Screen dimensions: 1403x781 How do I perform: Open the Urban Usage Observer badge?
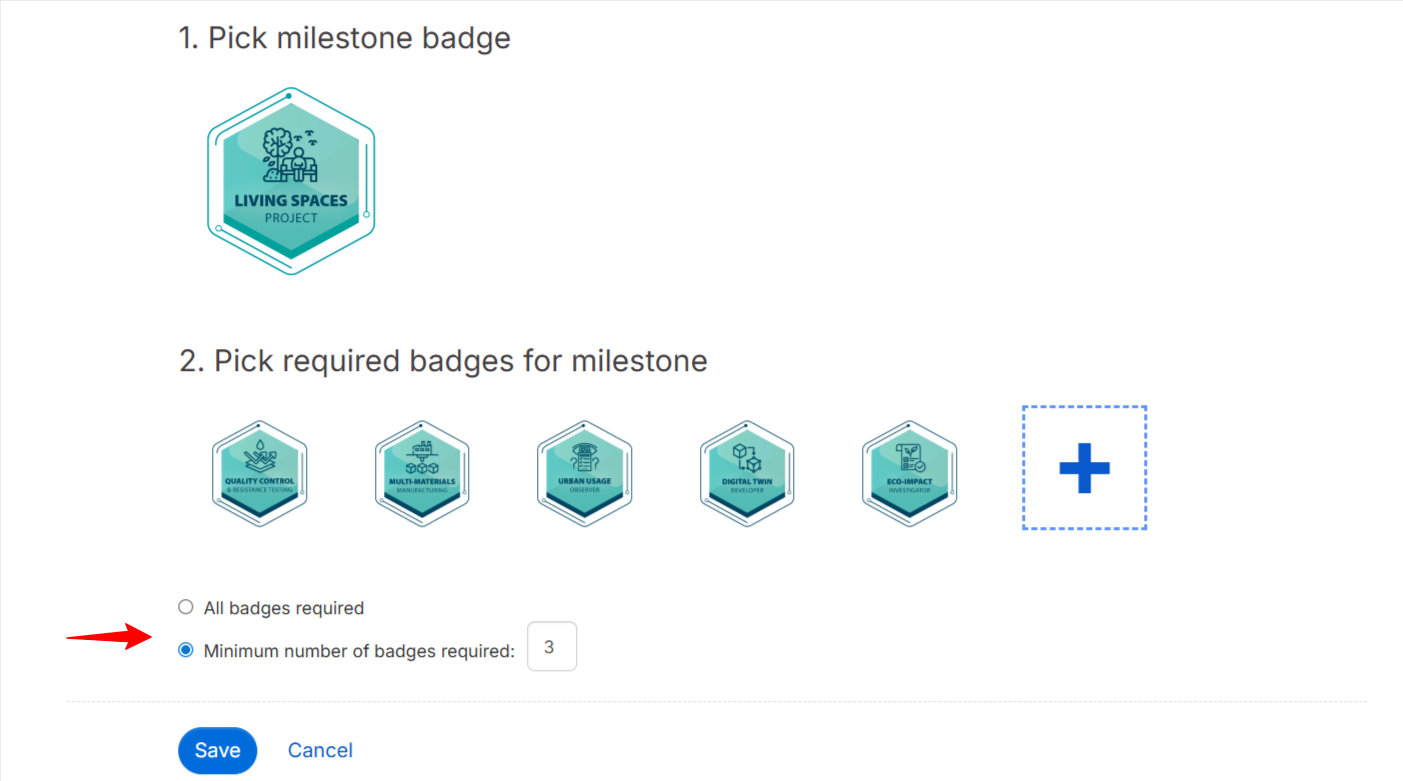pyautogui.click(x=584, y=473)
